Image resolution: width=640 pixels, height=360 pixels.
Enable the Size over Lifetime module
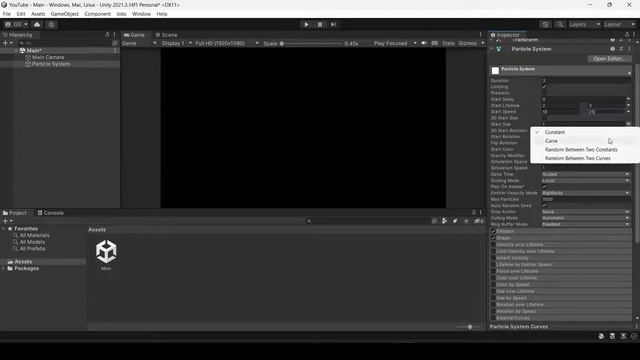[493, 291]
